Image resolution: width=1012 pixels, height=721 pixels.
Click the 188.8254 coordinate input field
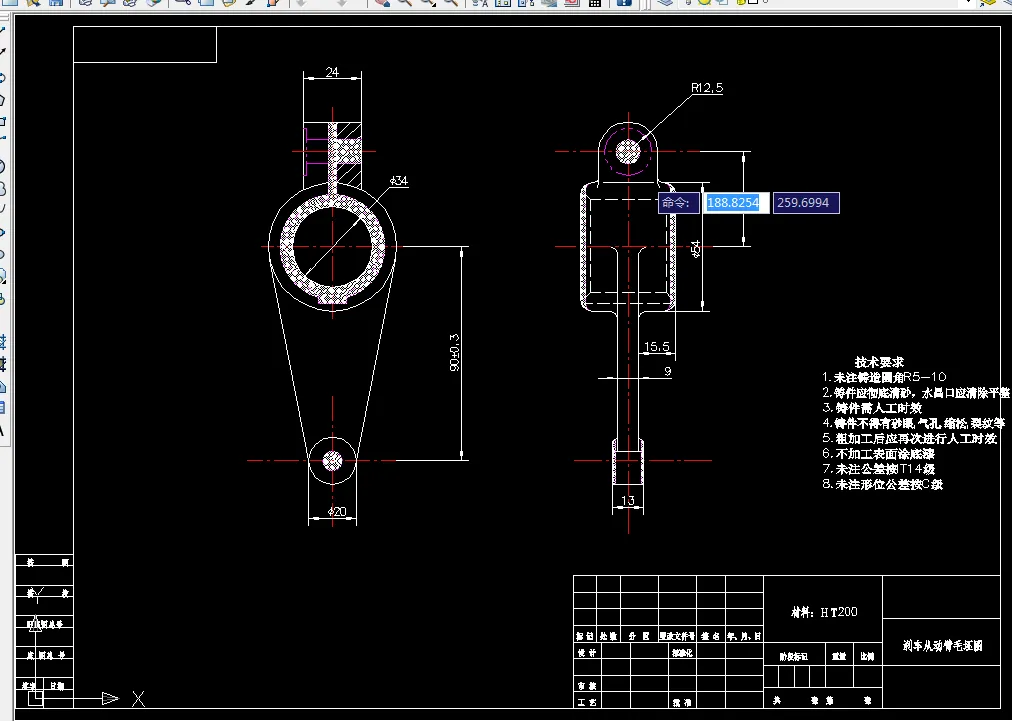click(735, 203)
